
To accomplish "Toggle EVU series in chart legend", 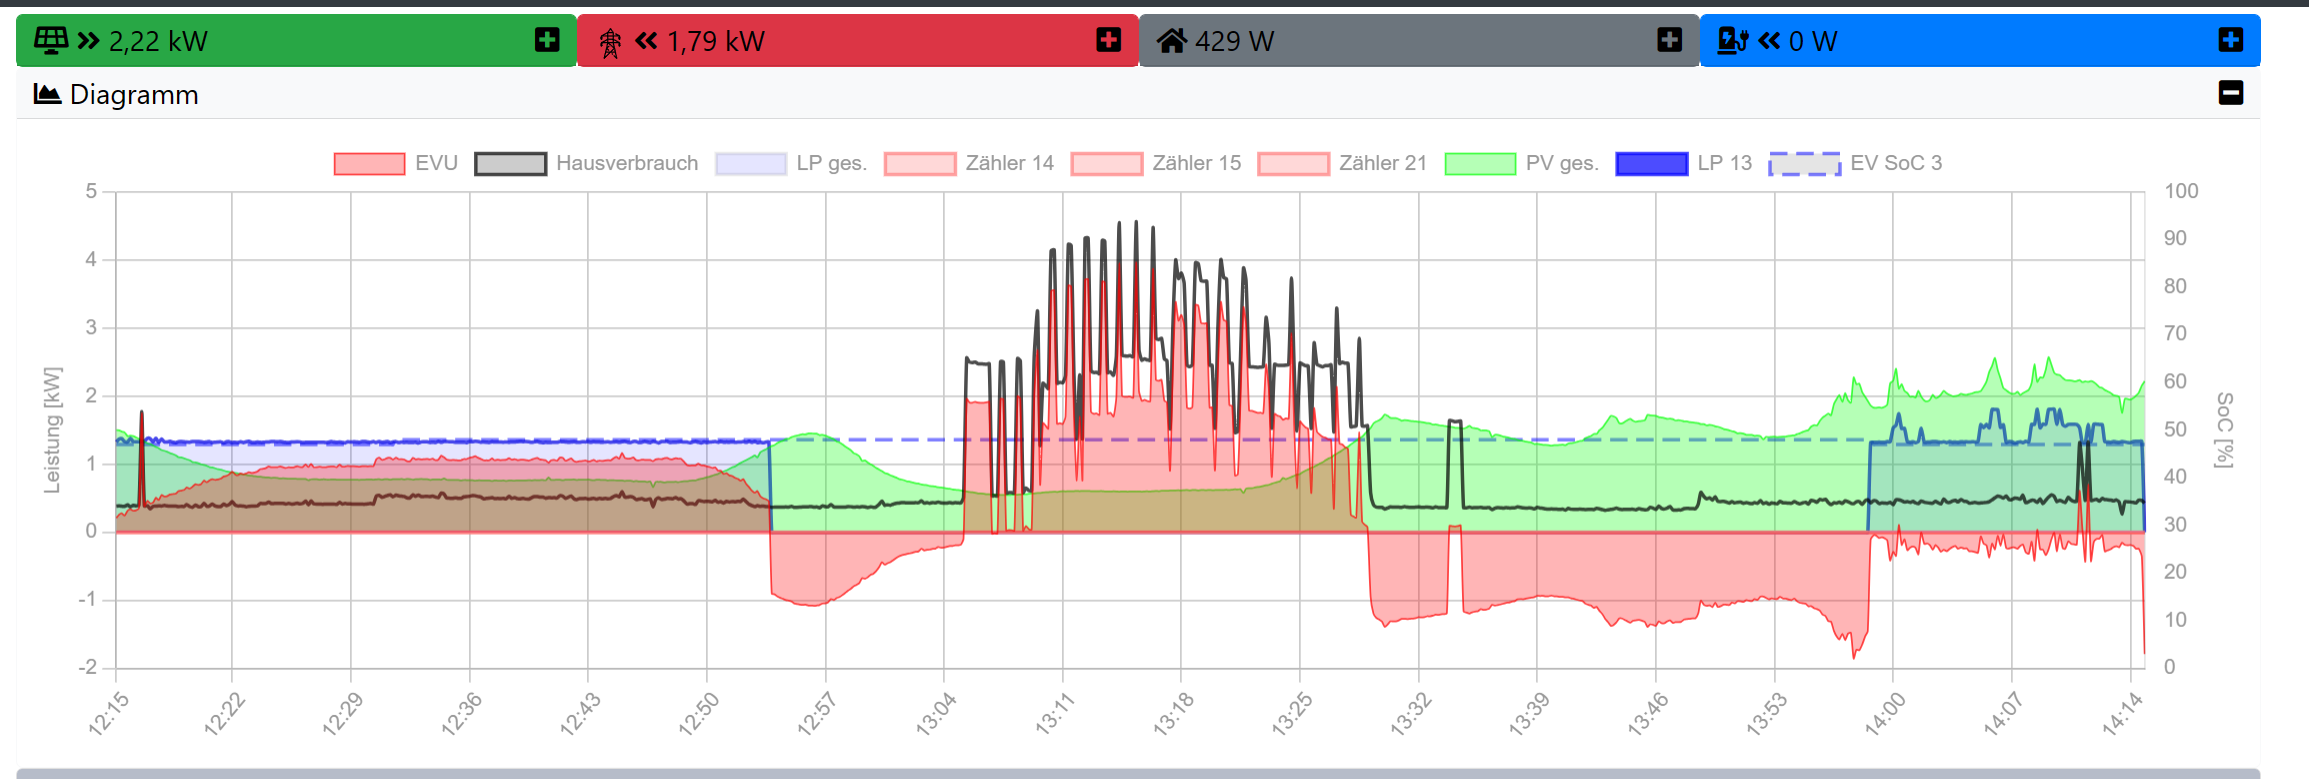I will 396,163.
